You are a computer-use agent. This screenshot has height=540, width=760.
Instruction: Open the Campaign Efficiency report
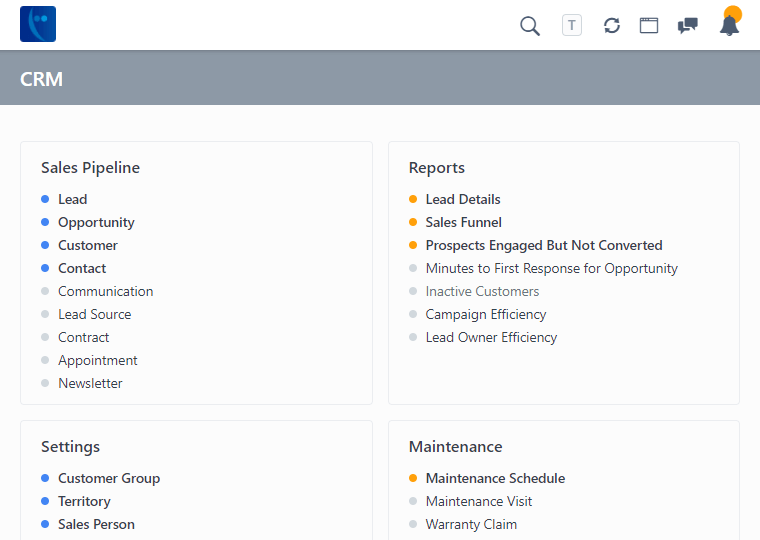(x=486, y=315)
